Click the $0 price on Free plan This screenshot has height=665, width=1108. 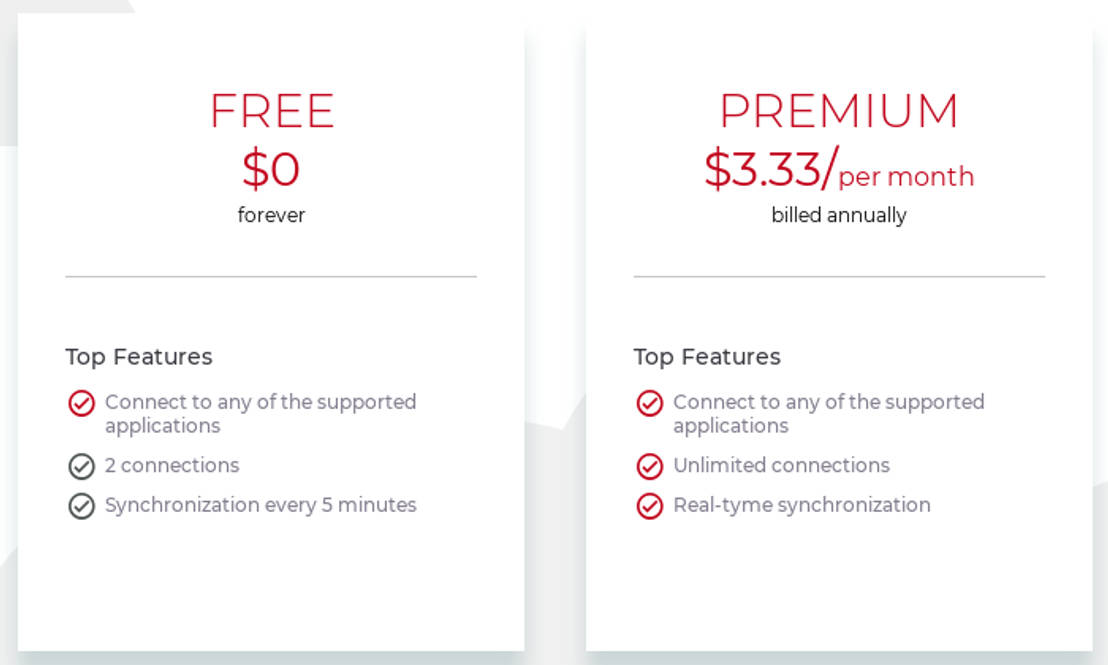tap(271, 169)
